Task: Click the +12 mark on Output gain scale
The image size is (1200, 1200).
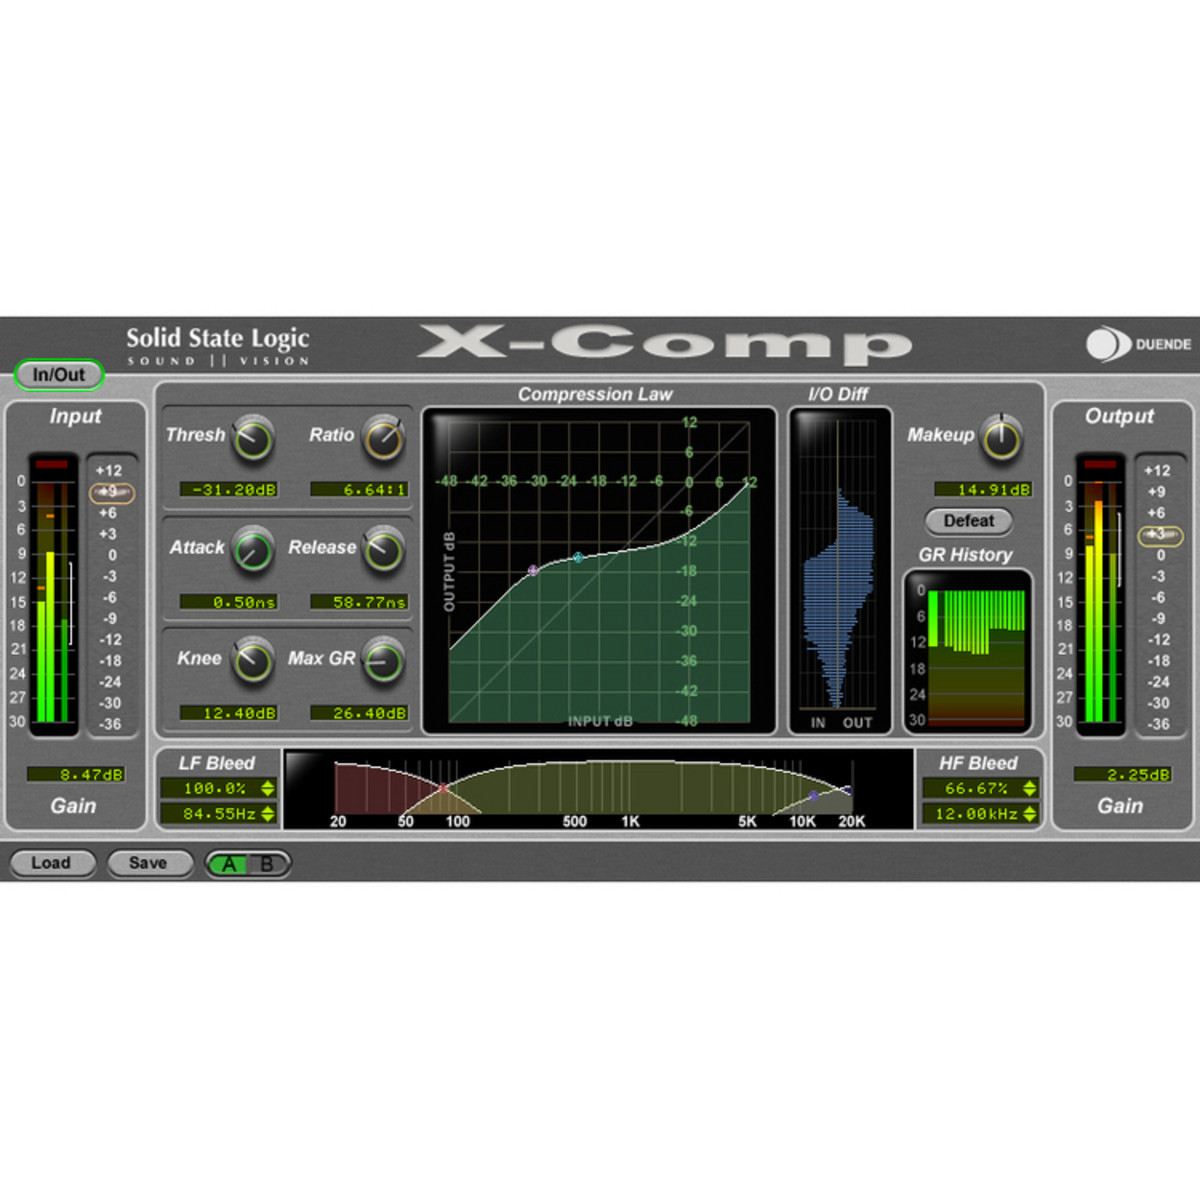Action: 1157,470
